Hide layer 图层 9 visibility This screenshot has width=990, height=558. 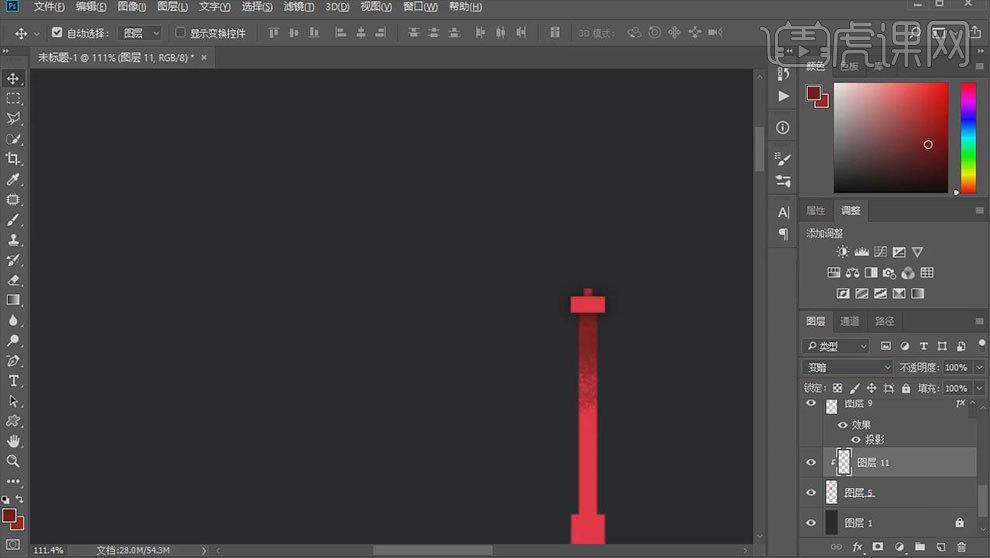click(811, 403)
